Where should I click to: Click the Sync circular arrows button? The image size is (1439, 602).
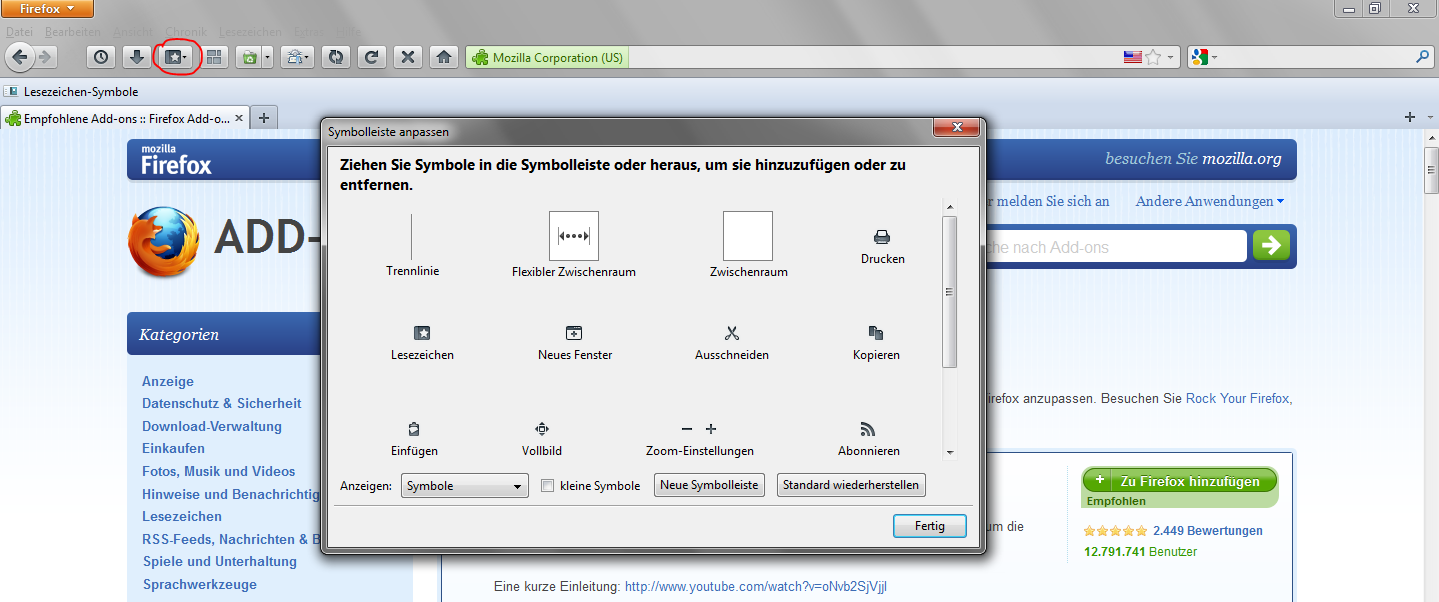click(x=336, y=58)
